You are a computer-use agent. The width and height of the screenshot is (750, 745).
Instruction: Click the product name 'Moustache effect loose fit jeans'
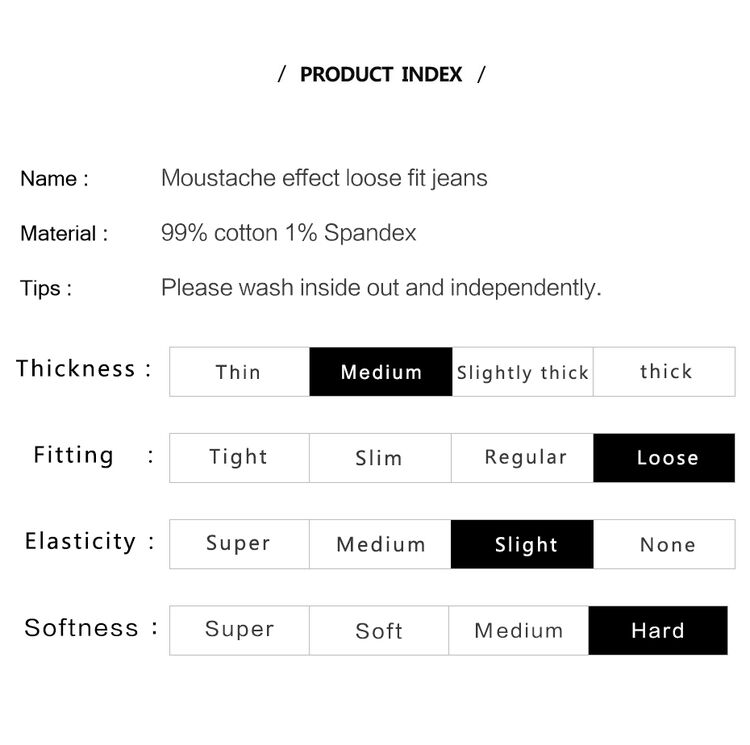pyautogui.click(x=324, y=178)
